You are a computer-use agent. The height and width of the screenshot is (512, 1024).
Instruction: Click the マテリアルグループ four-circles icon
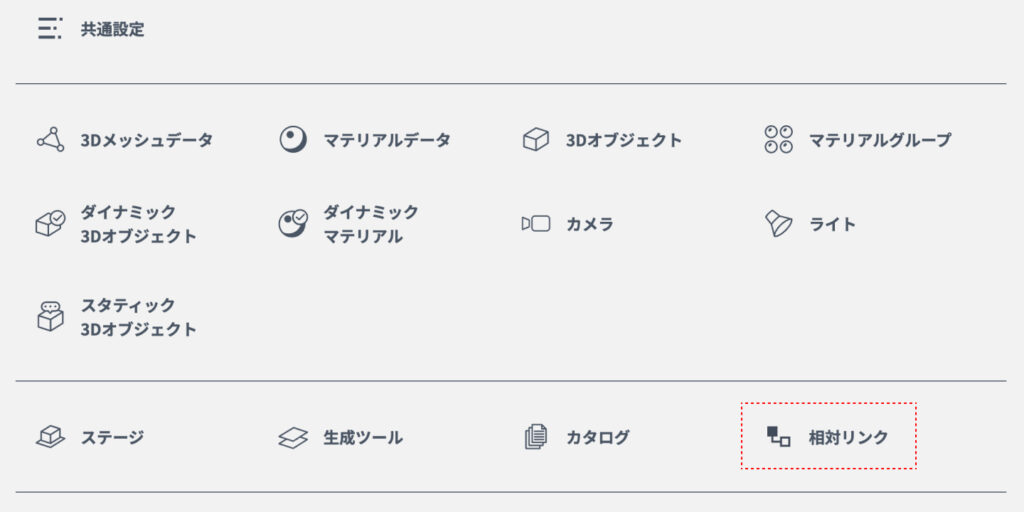tap(778, 140)
